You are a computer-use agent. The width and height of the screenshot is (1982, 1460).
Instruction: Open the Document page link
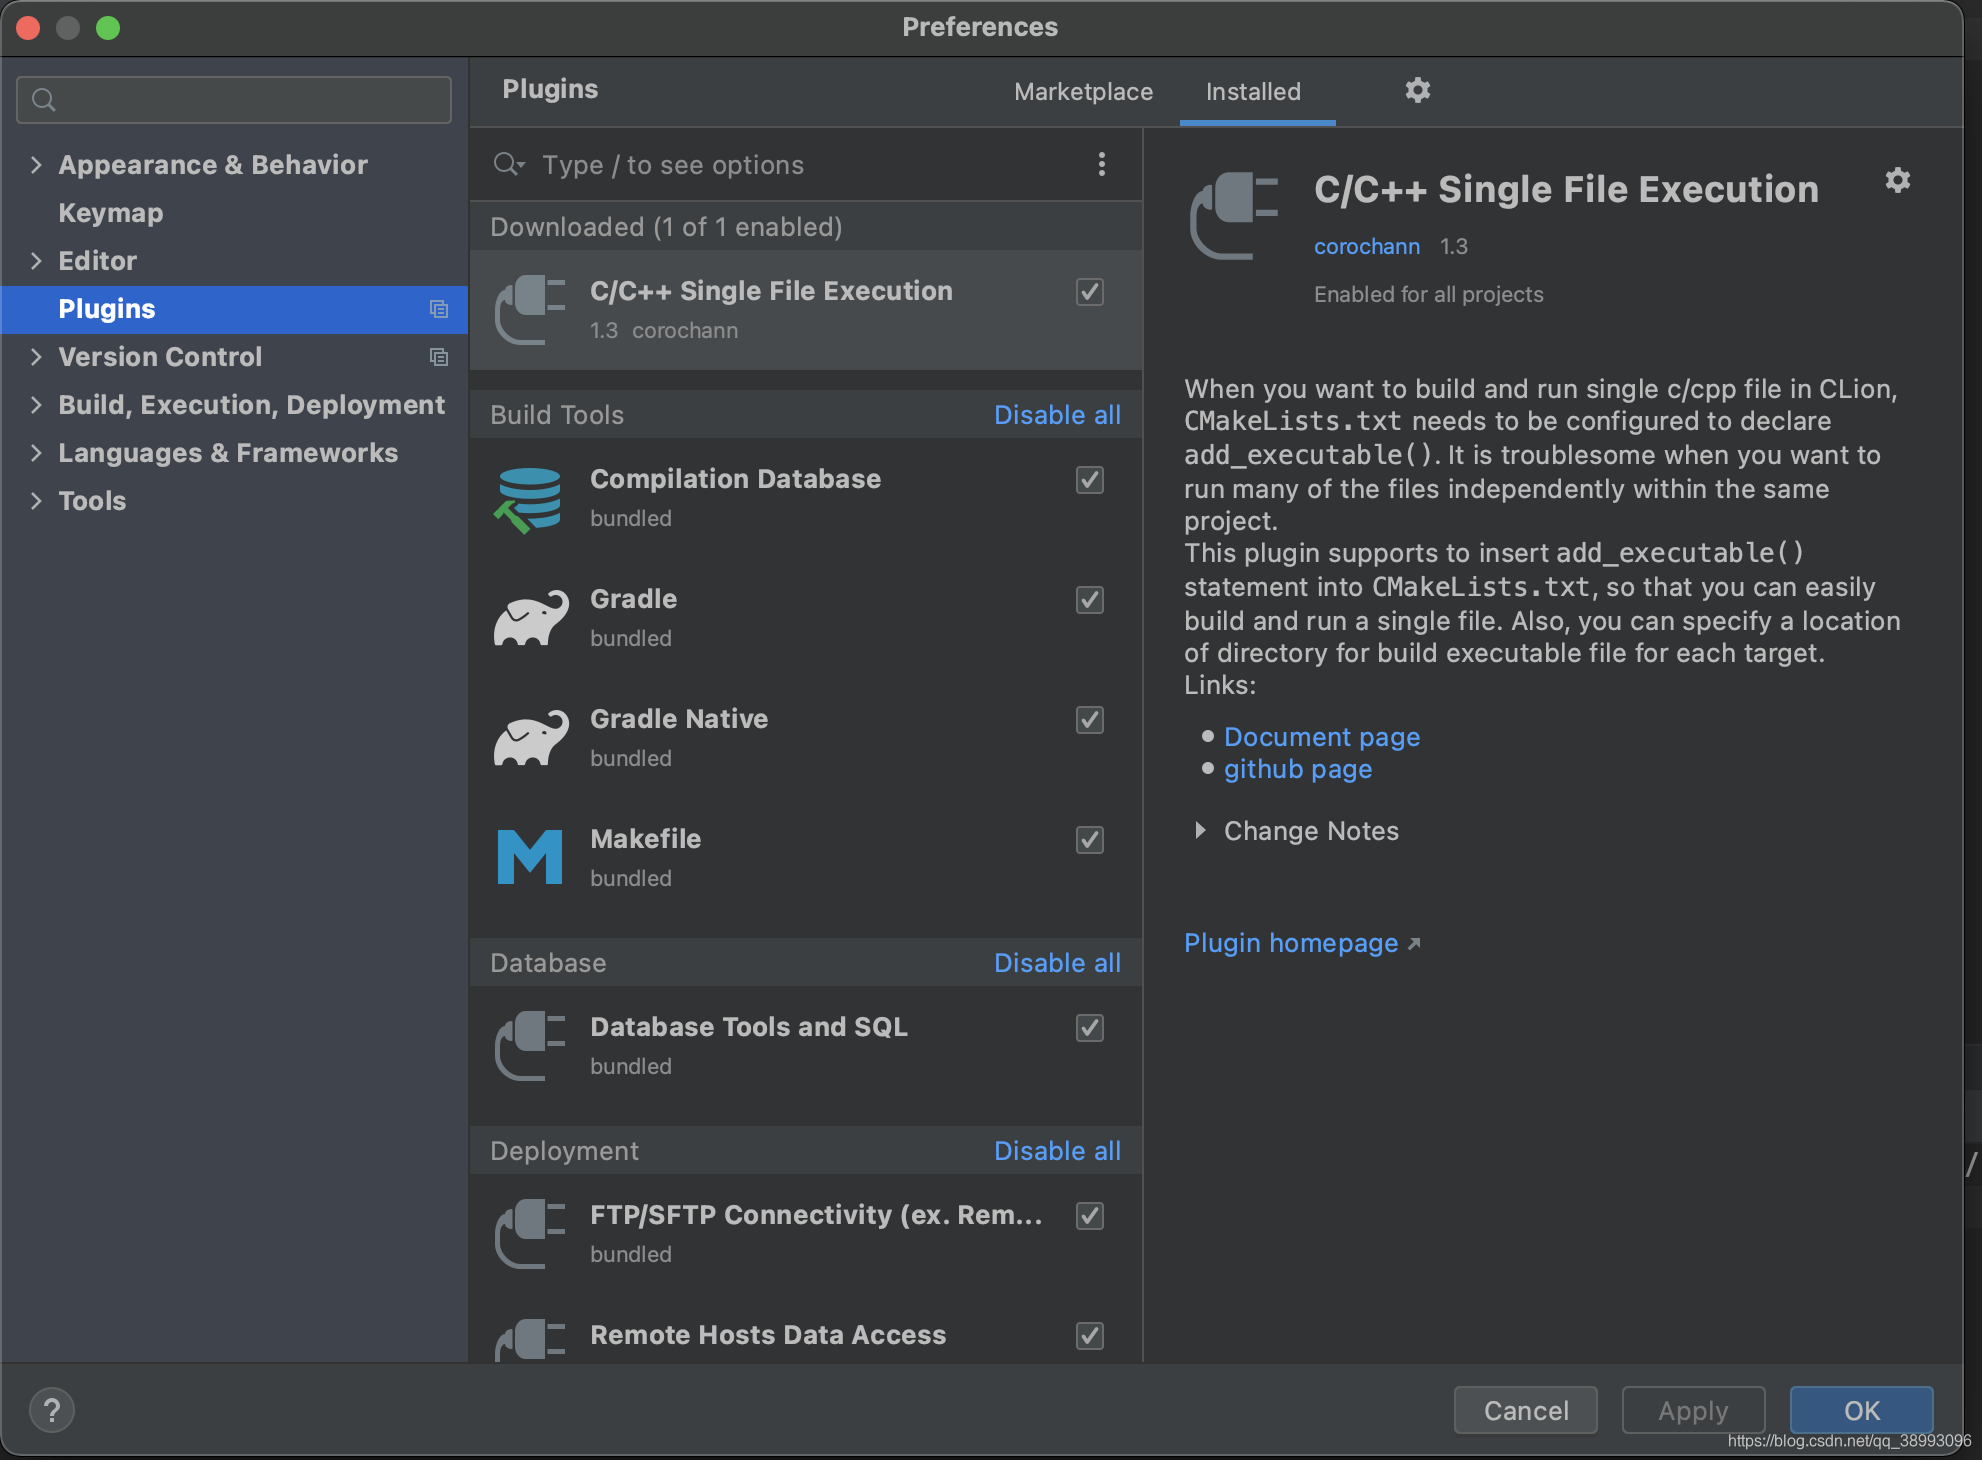pos(1322,737)
